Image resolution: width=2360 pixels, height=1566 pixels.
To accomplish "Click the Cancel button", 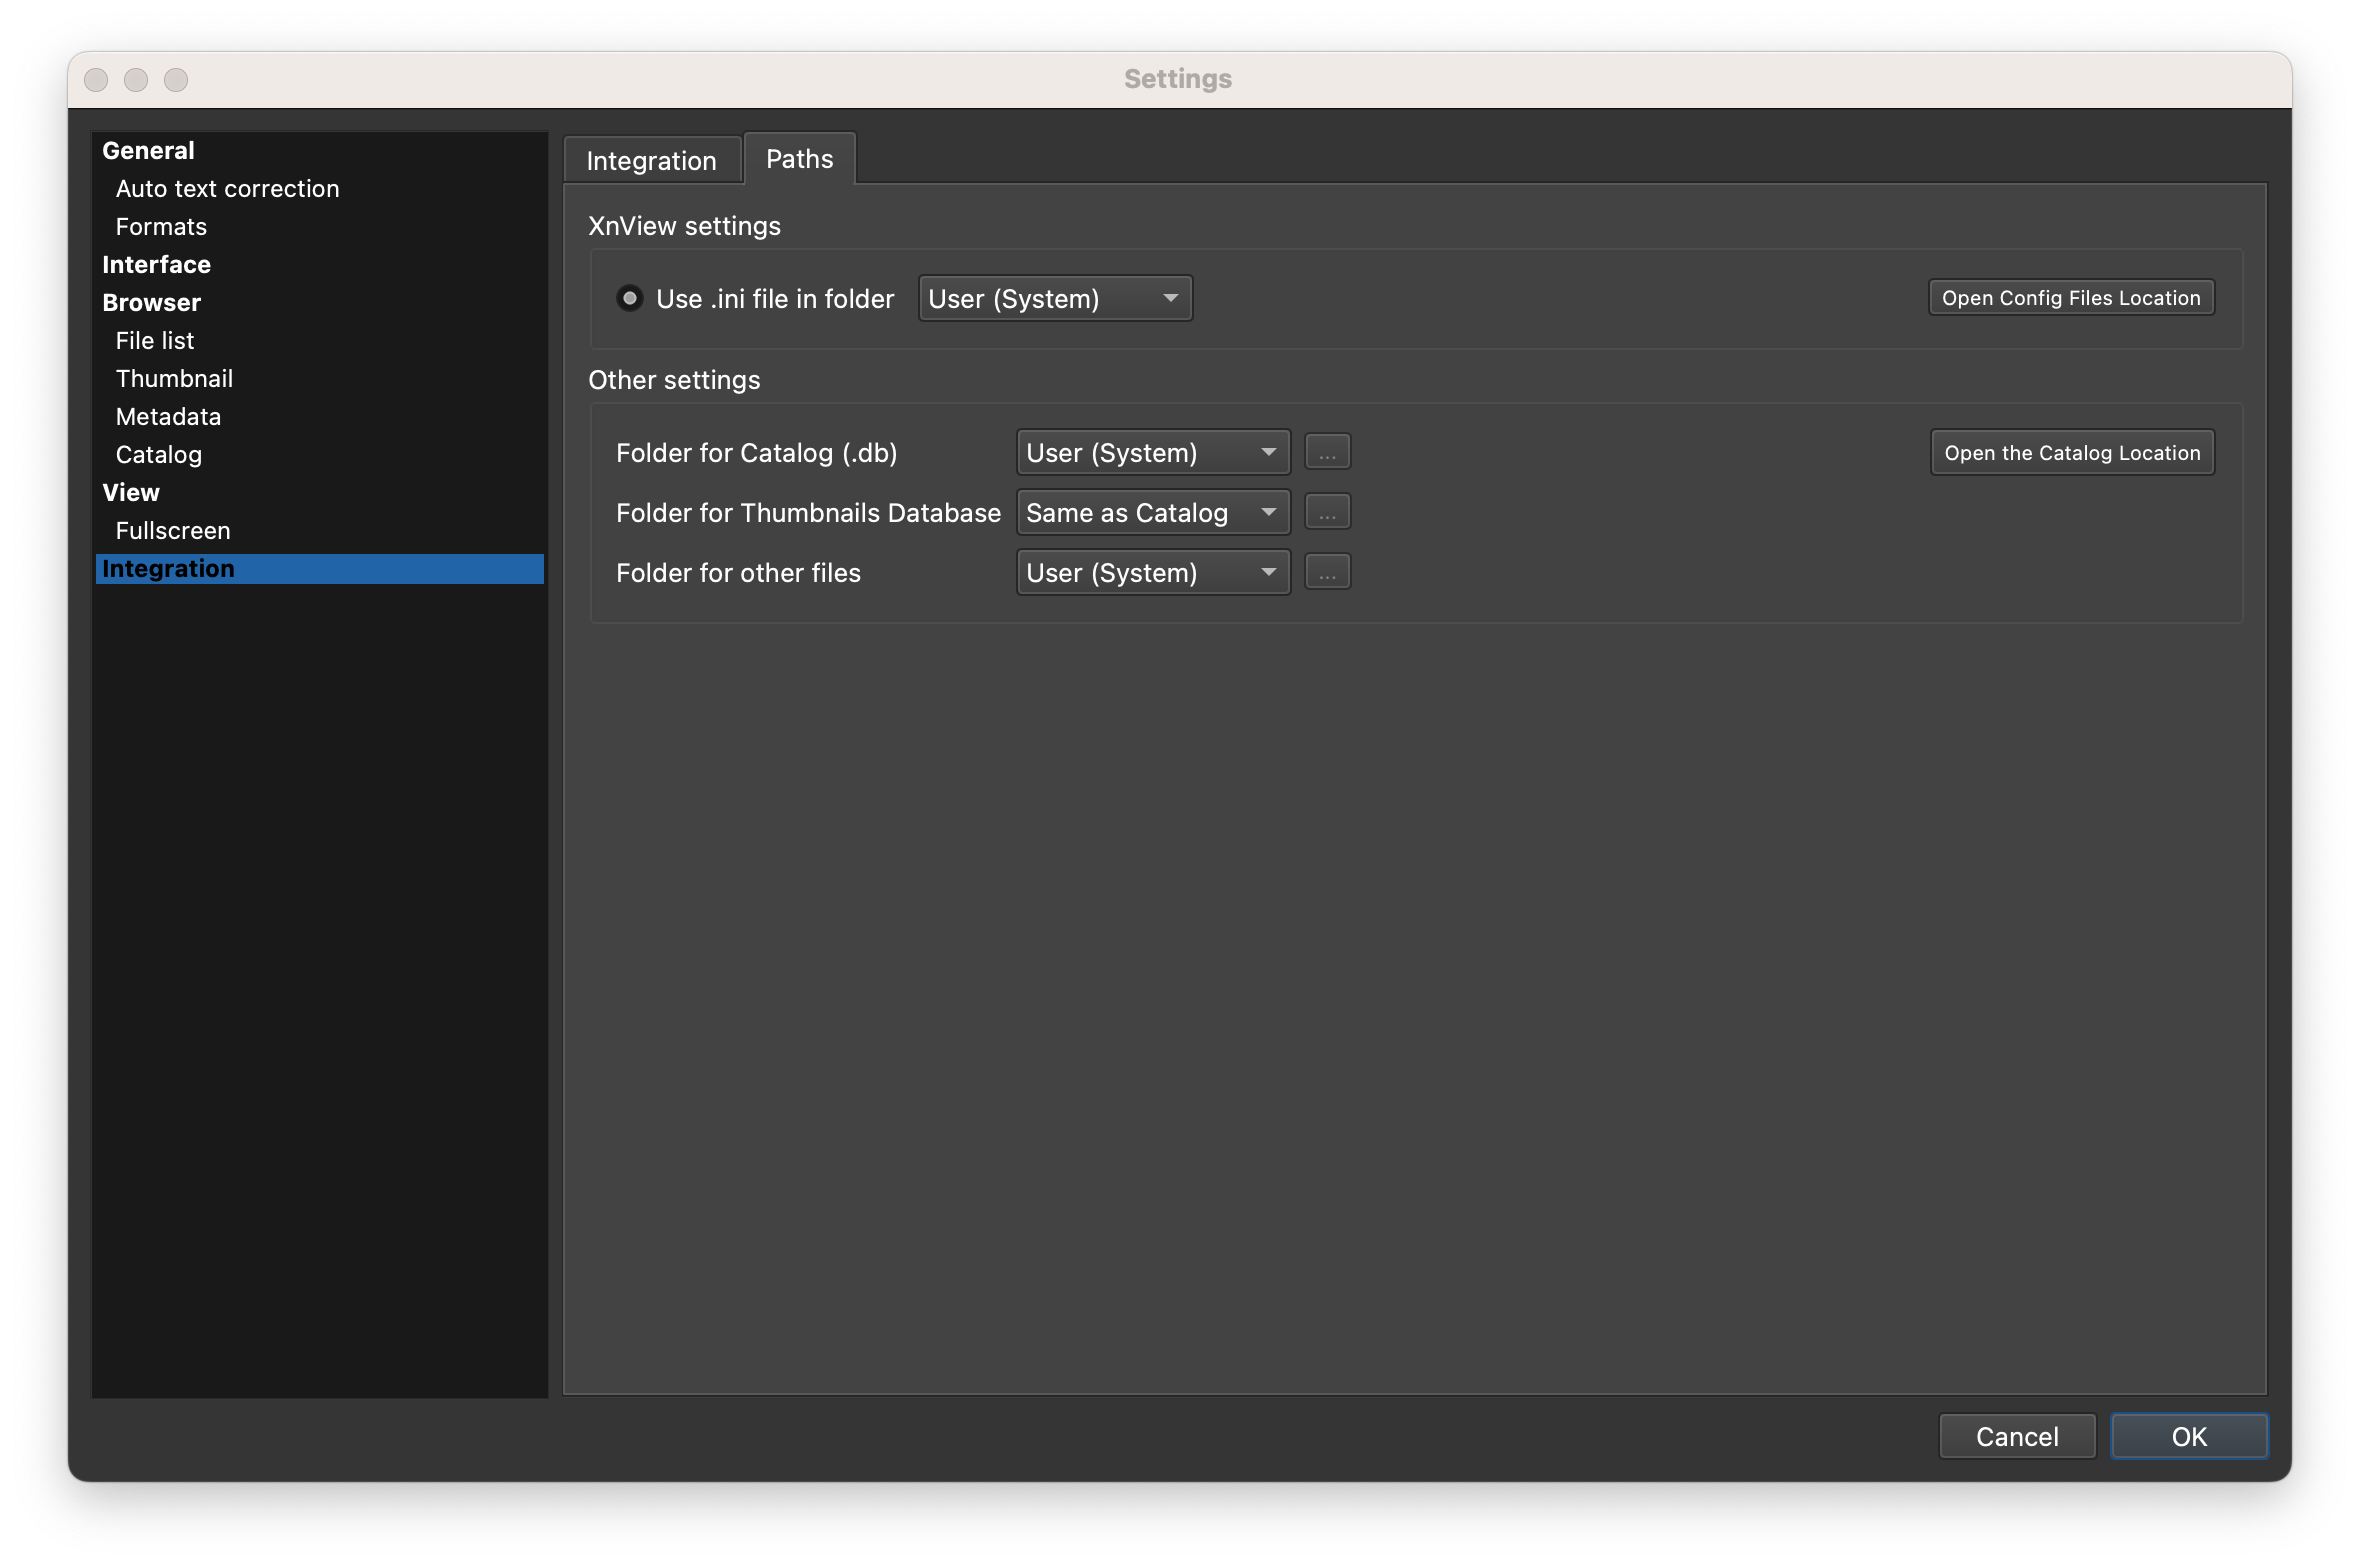I will point(2016,1436).
